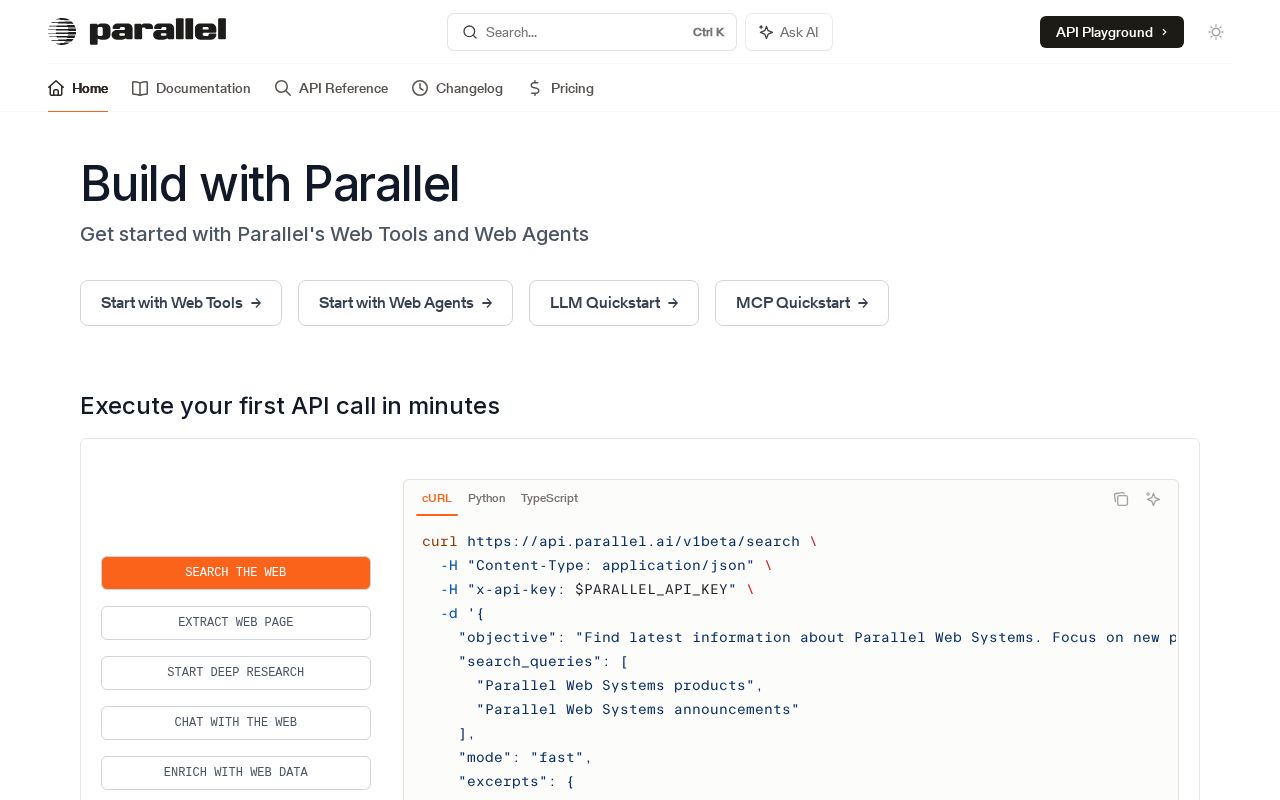The height and width of the screenshot is (800, 1280).
Task: Open the LLM Quickstart link
Action: pyautogui.click(x=614, y=303)
